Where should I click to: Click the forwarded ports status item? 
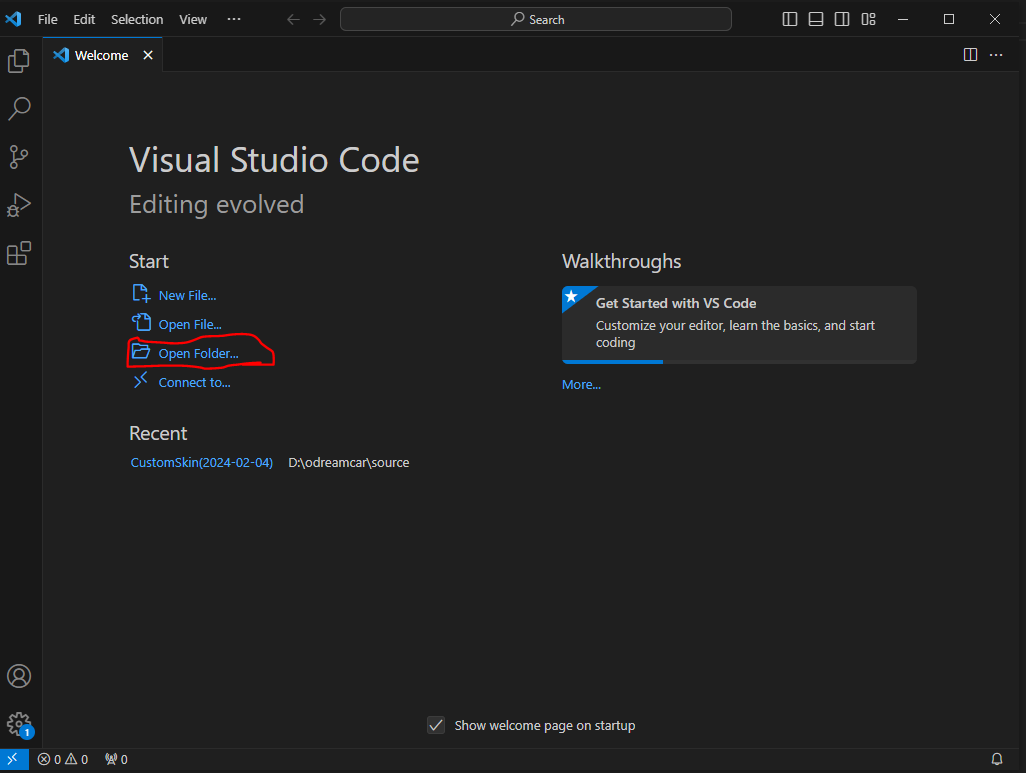116,759
